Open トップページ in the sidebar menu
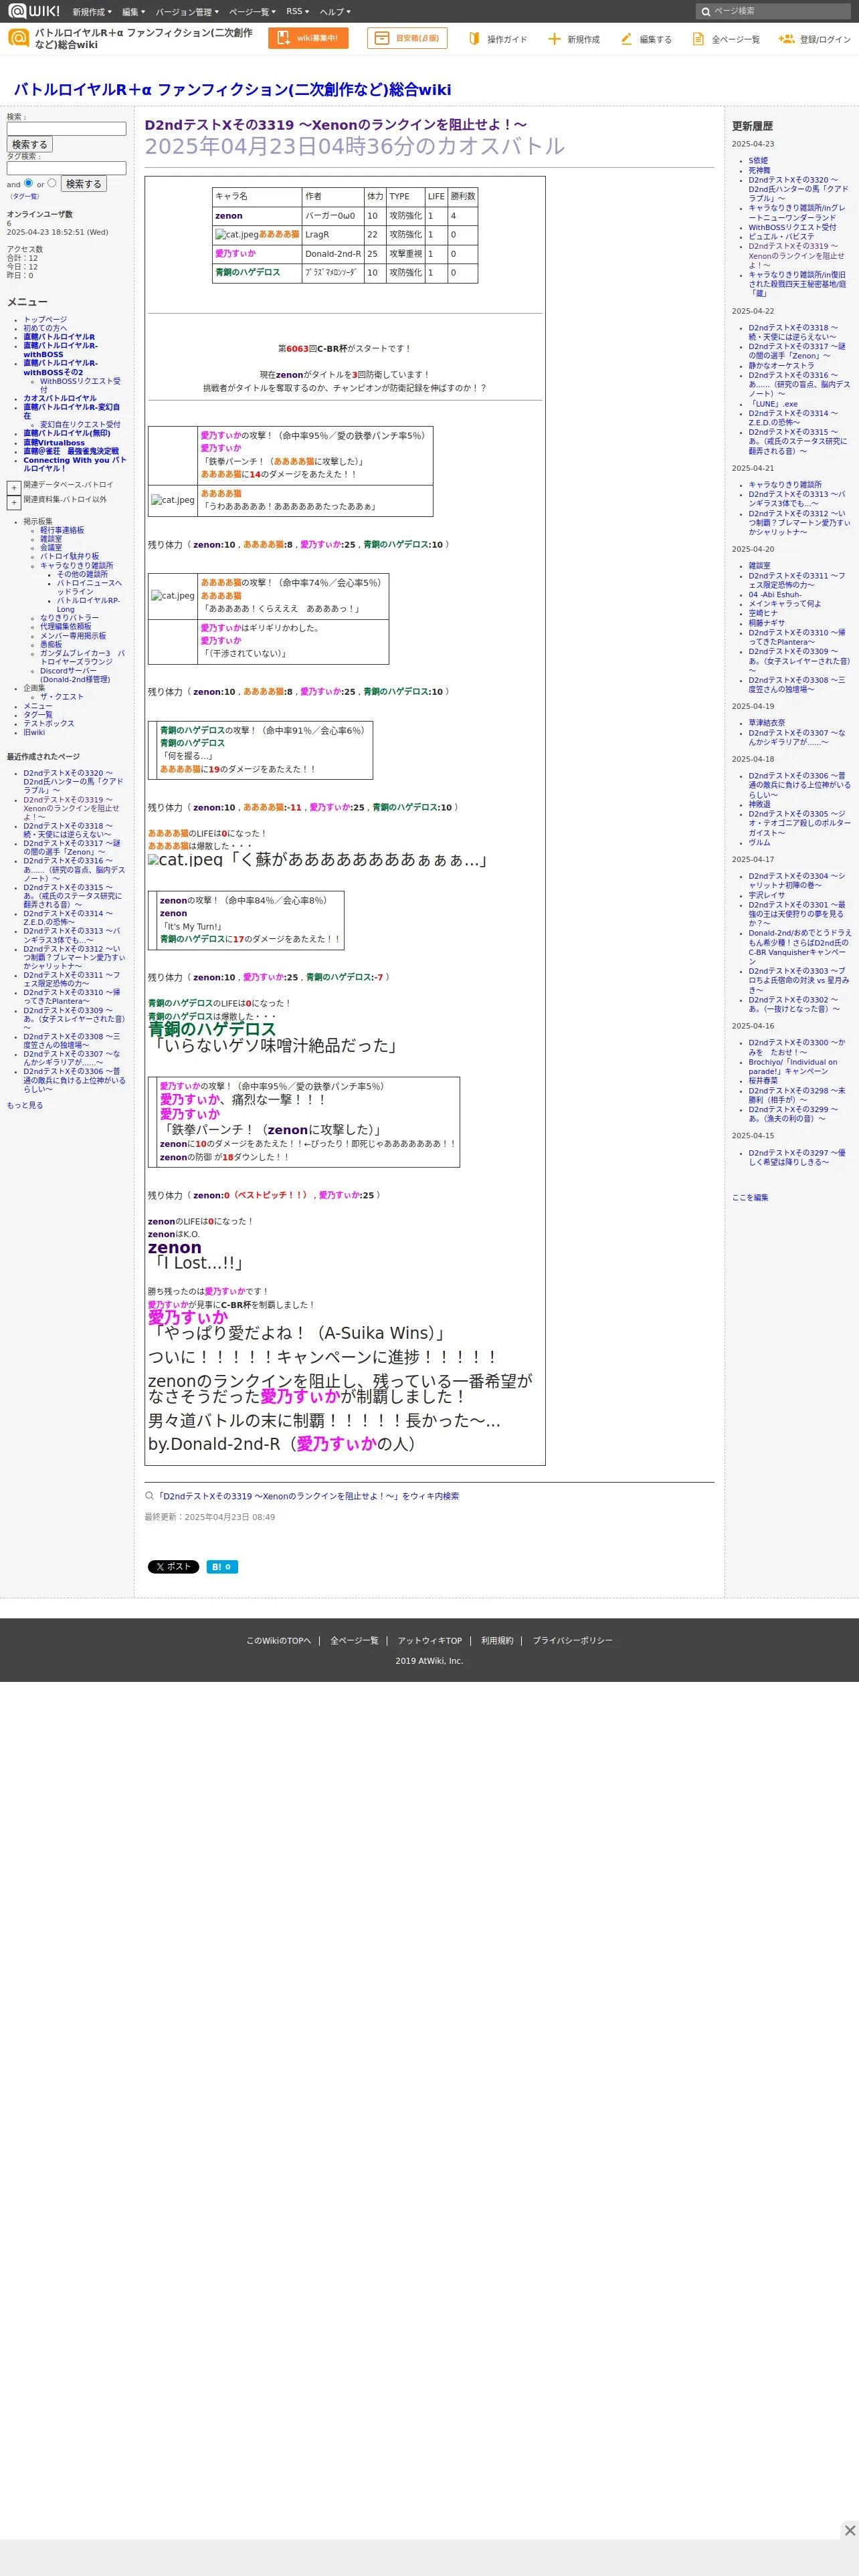Screen dimensions: 859x2576 [46, 320]
